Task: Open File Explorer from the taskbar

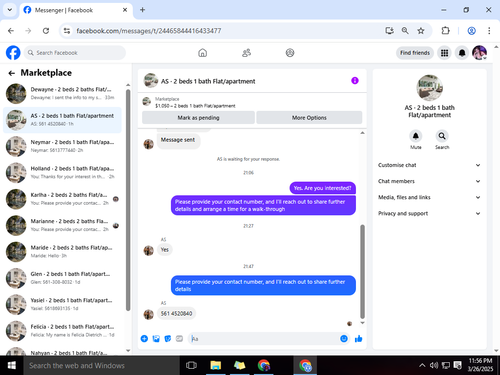Action: pos(216,365)
